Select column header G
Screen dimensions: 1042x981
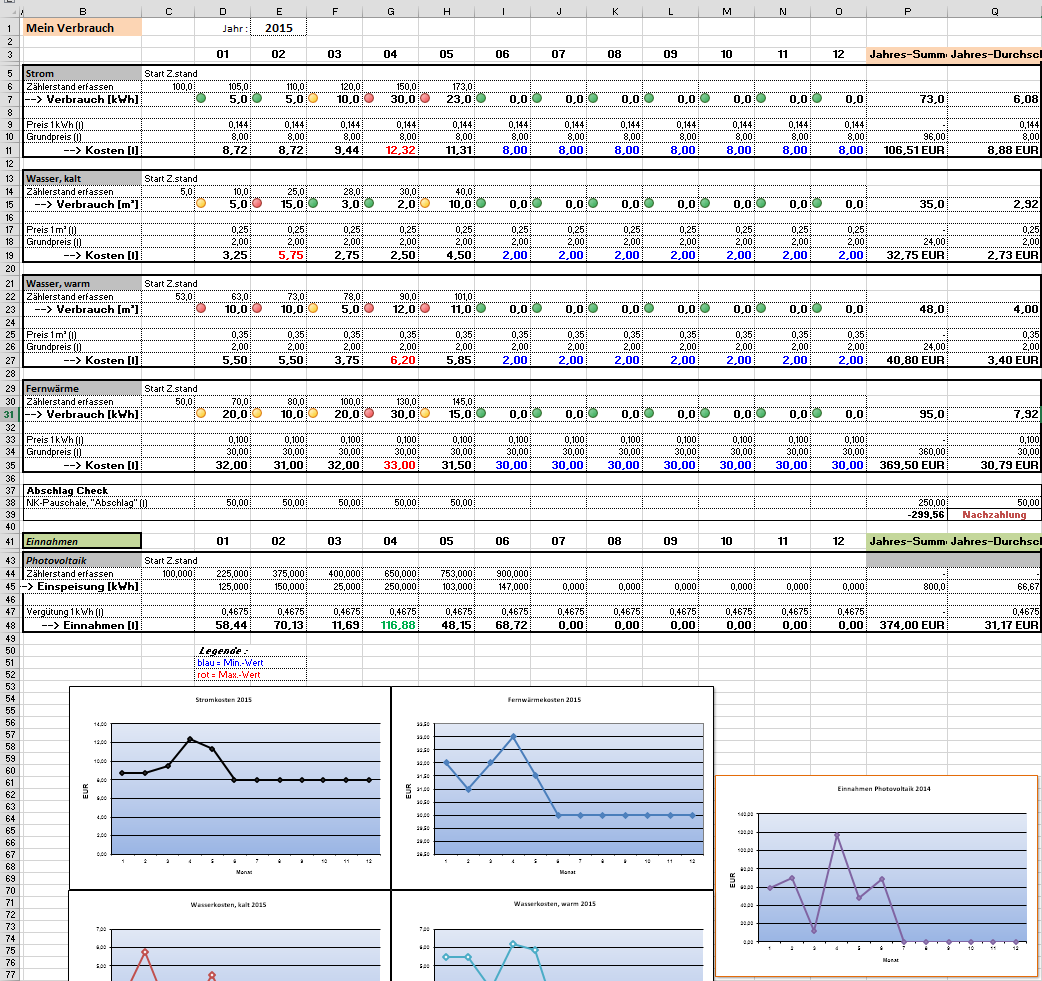click(390, 11)
